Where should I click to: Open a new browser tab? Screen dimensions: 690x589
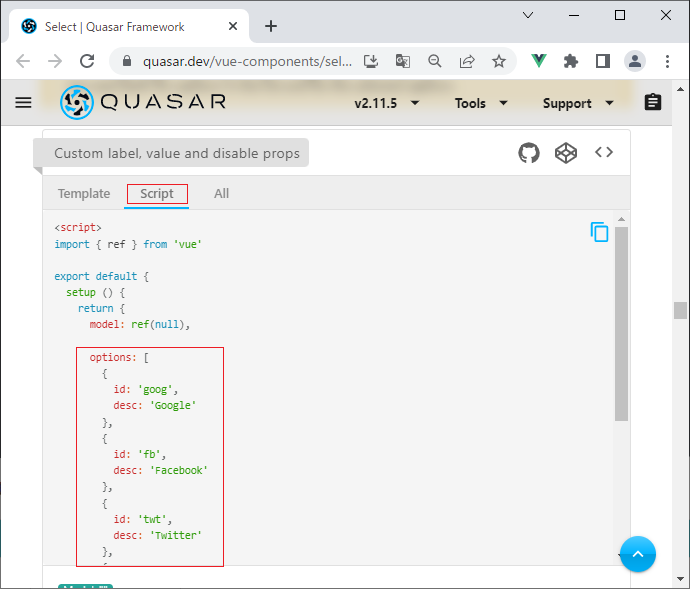271,26
